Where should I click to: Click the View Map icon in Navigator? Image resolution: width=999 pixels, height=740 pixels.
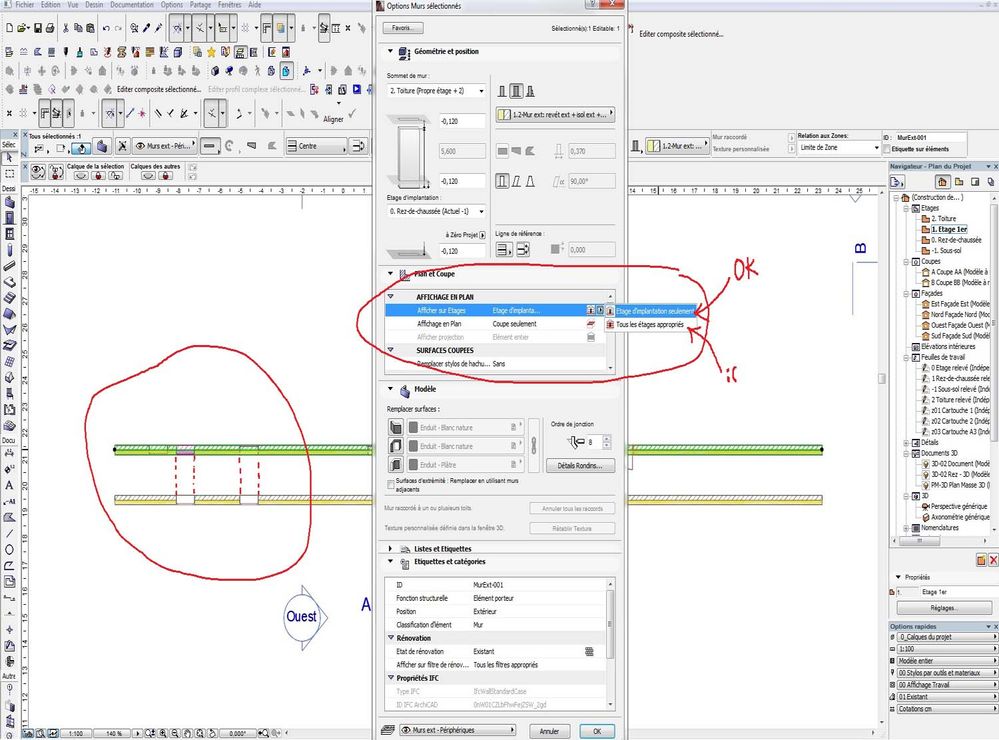pos(959,182)
